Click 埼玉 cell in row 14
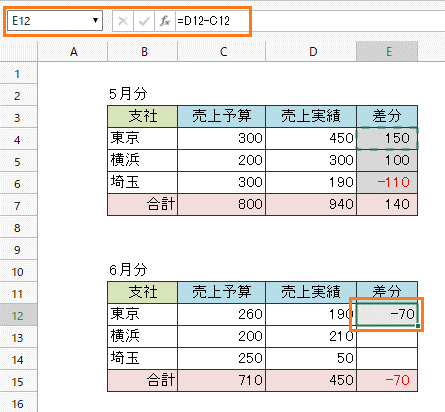 [x=143, y=358]
